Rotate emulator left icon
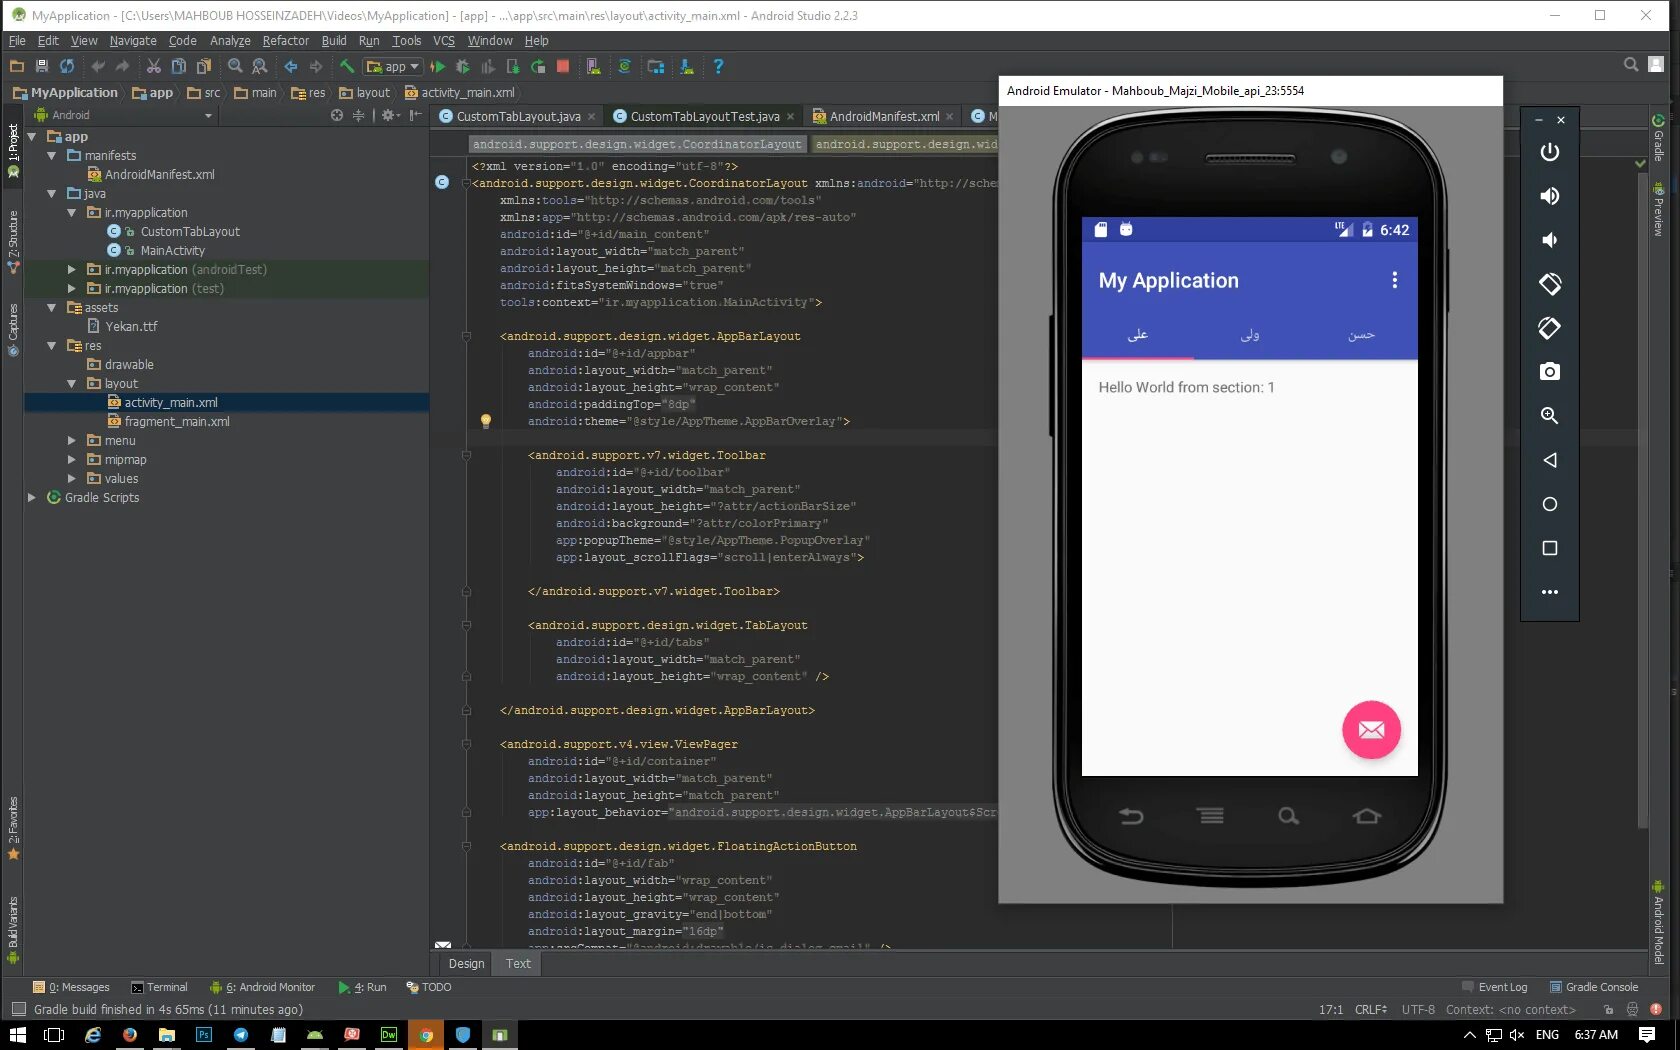The height and width of the screenshot is (1050, 1680). pos(1550,284)
